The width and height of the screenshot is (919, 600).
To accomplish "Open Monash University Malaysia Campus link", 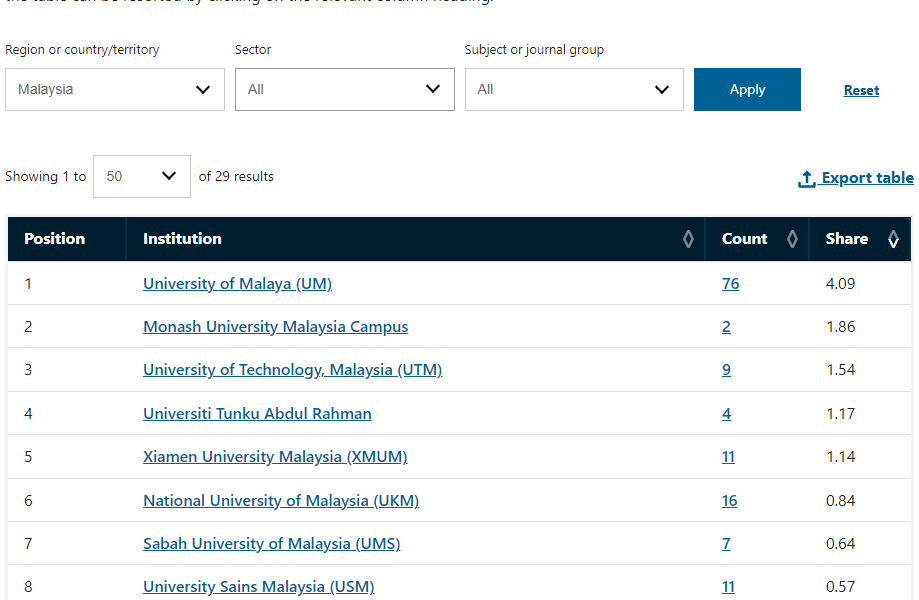I will 275,326.
